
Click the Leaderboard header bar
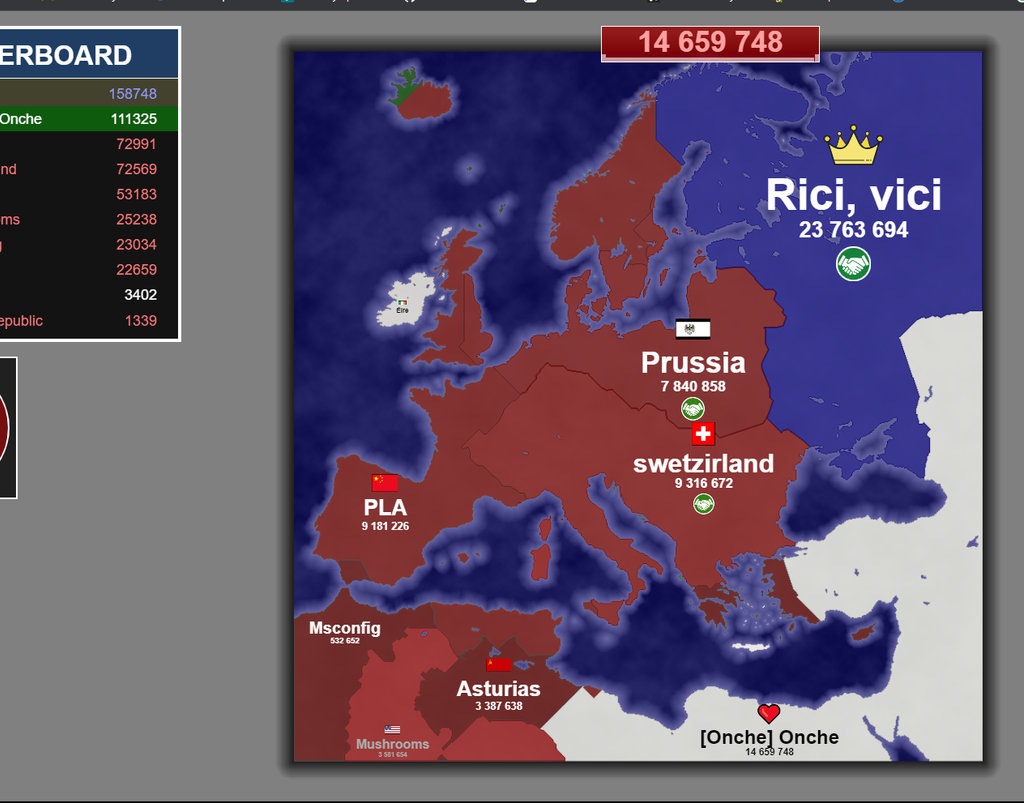pos(88,54)
